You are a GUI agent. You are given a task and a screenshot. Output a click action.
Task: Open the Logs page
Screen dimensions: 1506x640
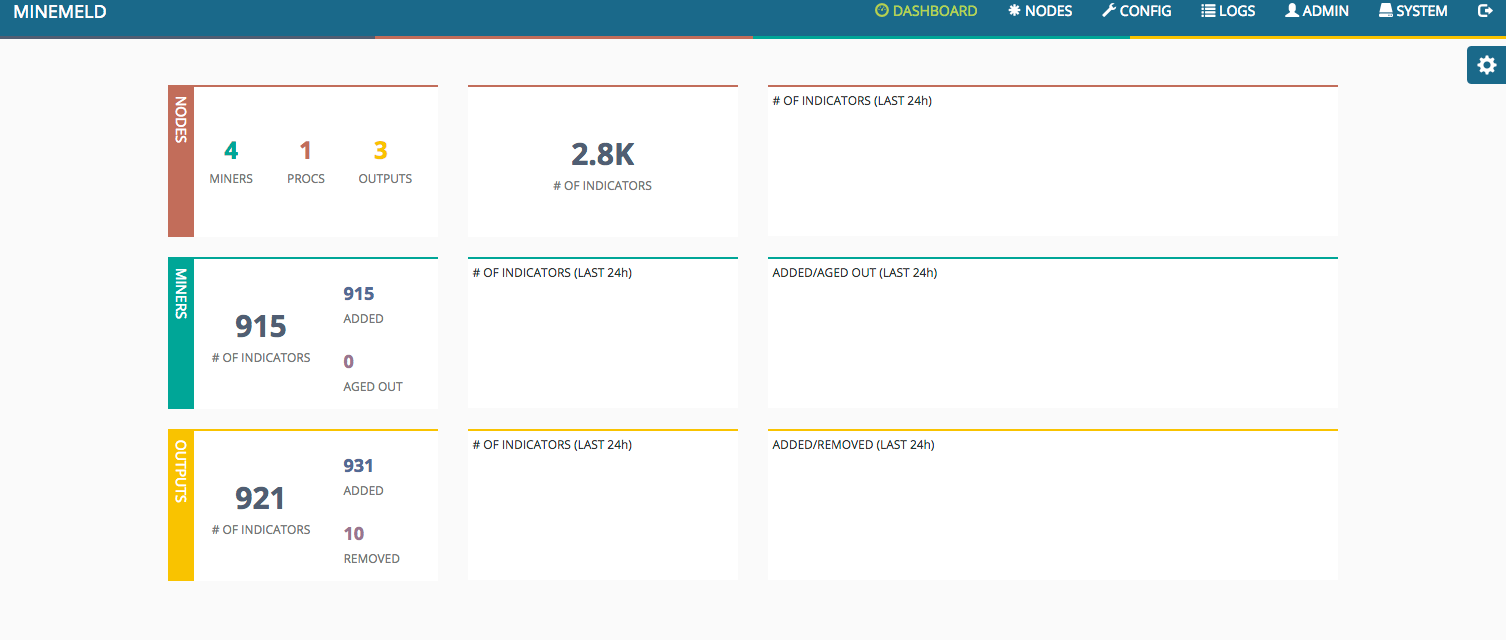(x=1228, y=11)
